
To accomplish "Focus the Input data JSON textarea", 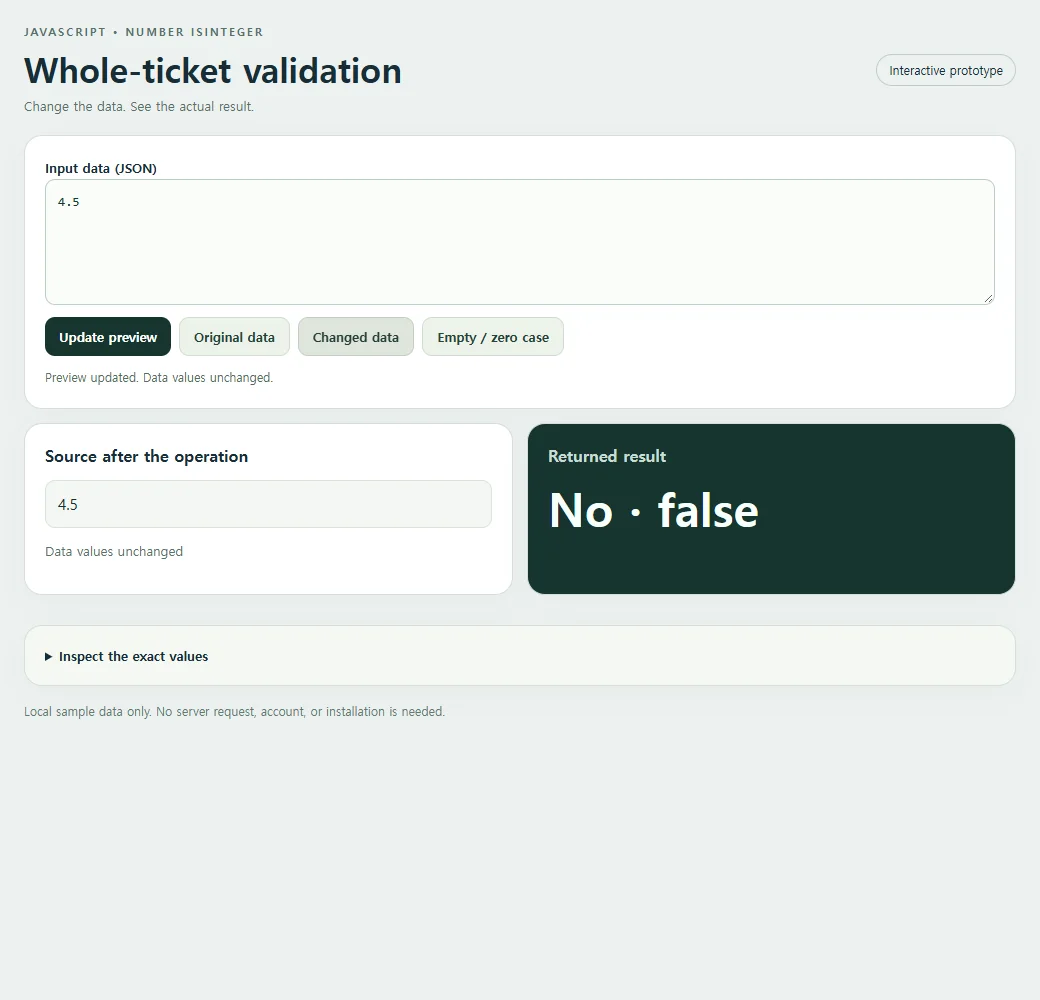I will point(520,242).
